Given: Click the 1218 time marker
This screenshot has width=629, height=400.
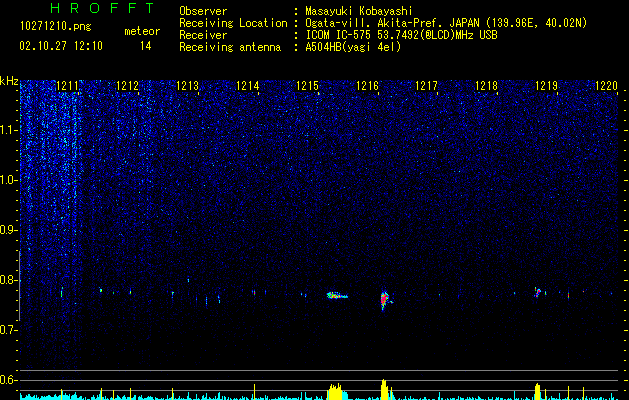Looking at the screenshot, I should pyautogui.click(x=486, y=86).
